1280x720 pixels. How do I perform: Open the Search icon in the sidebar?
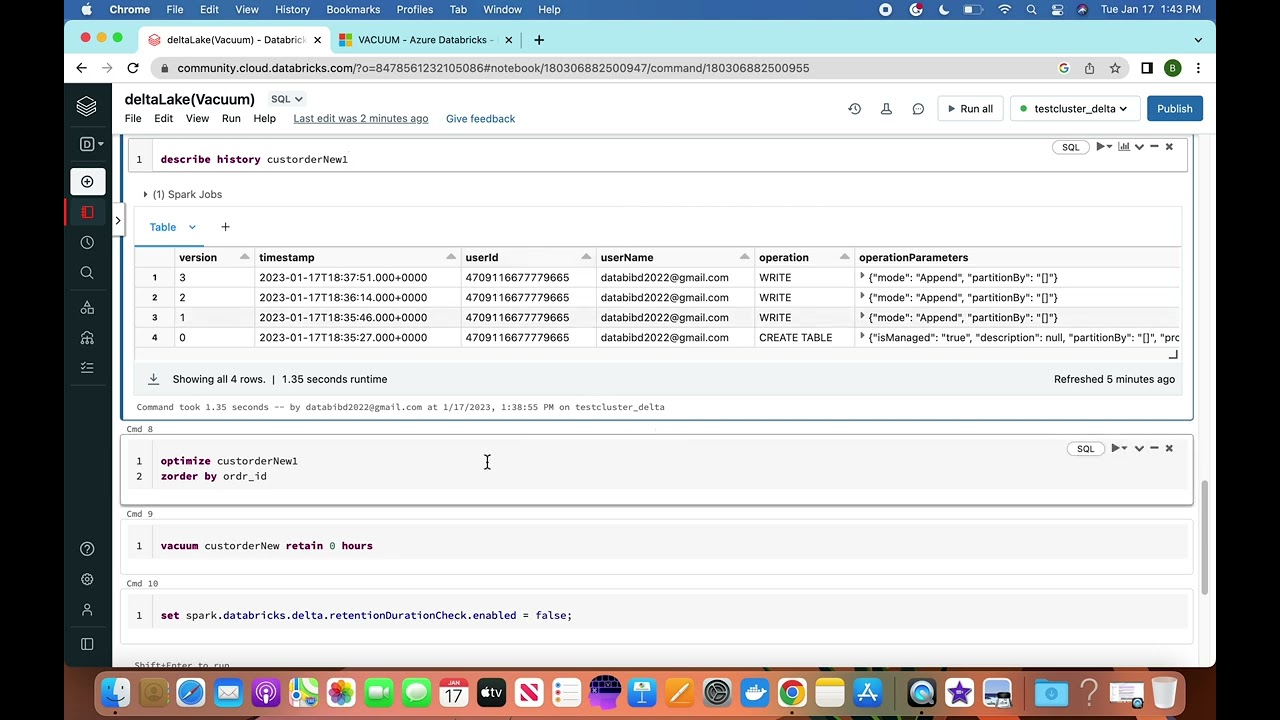87,272
